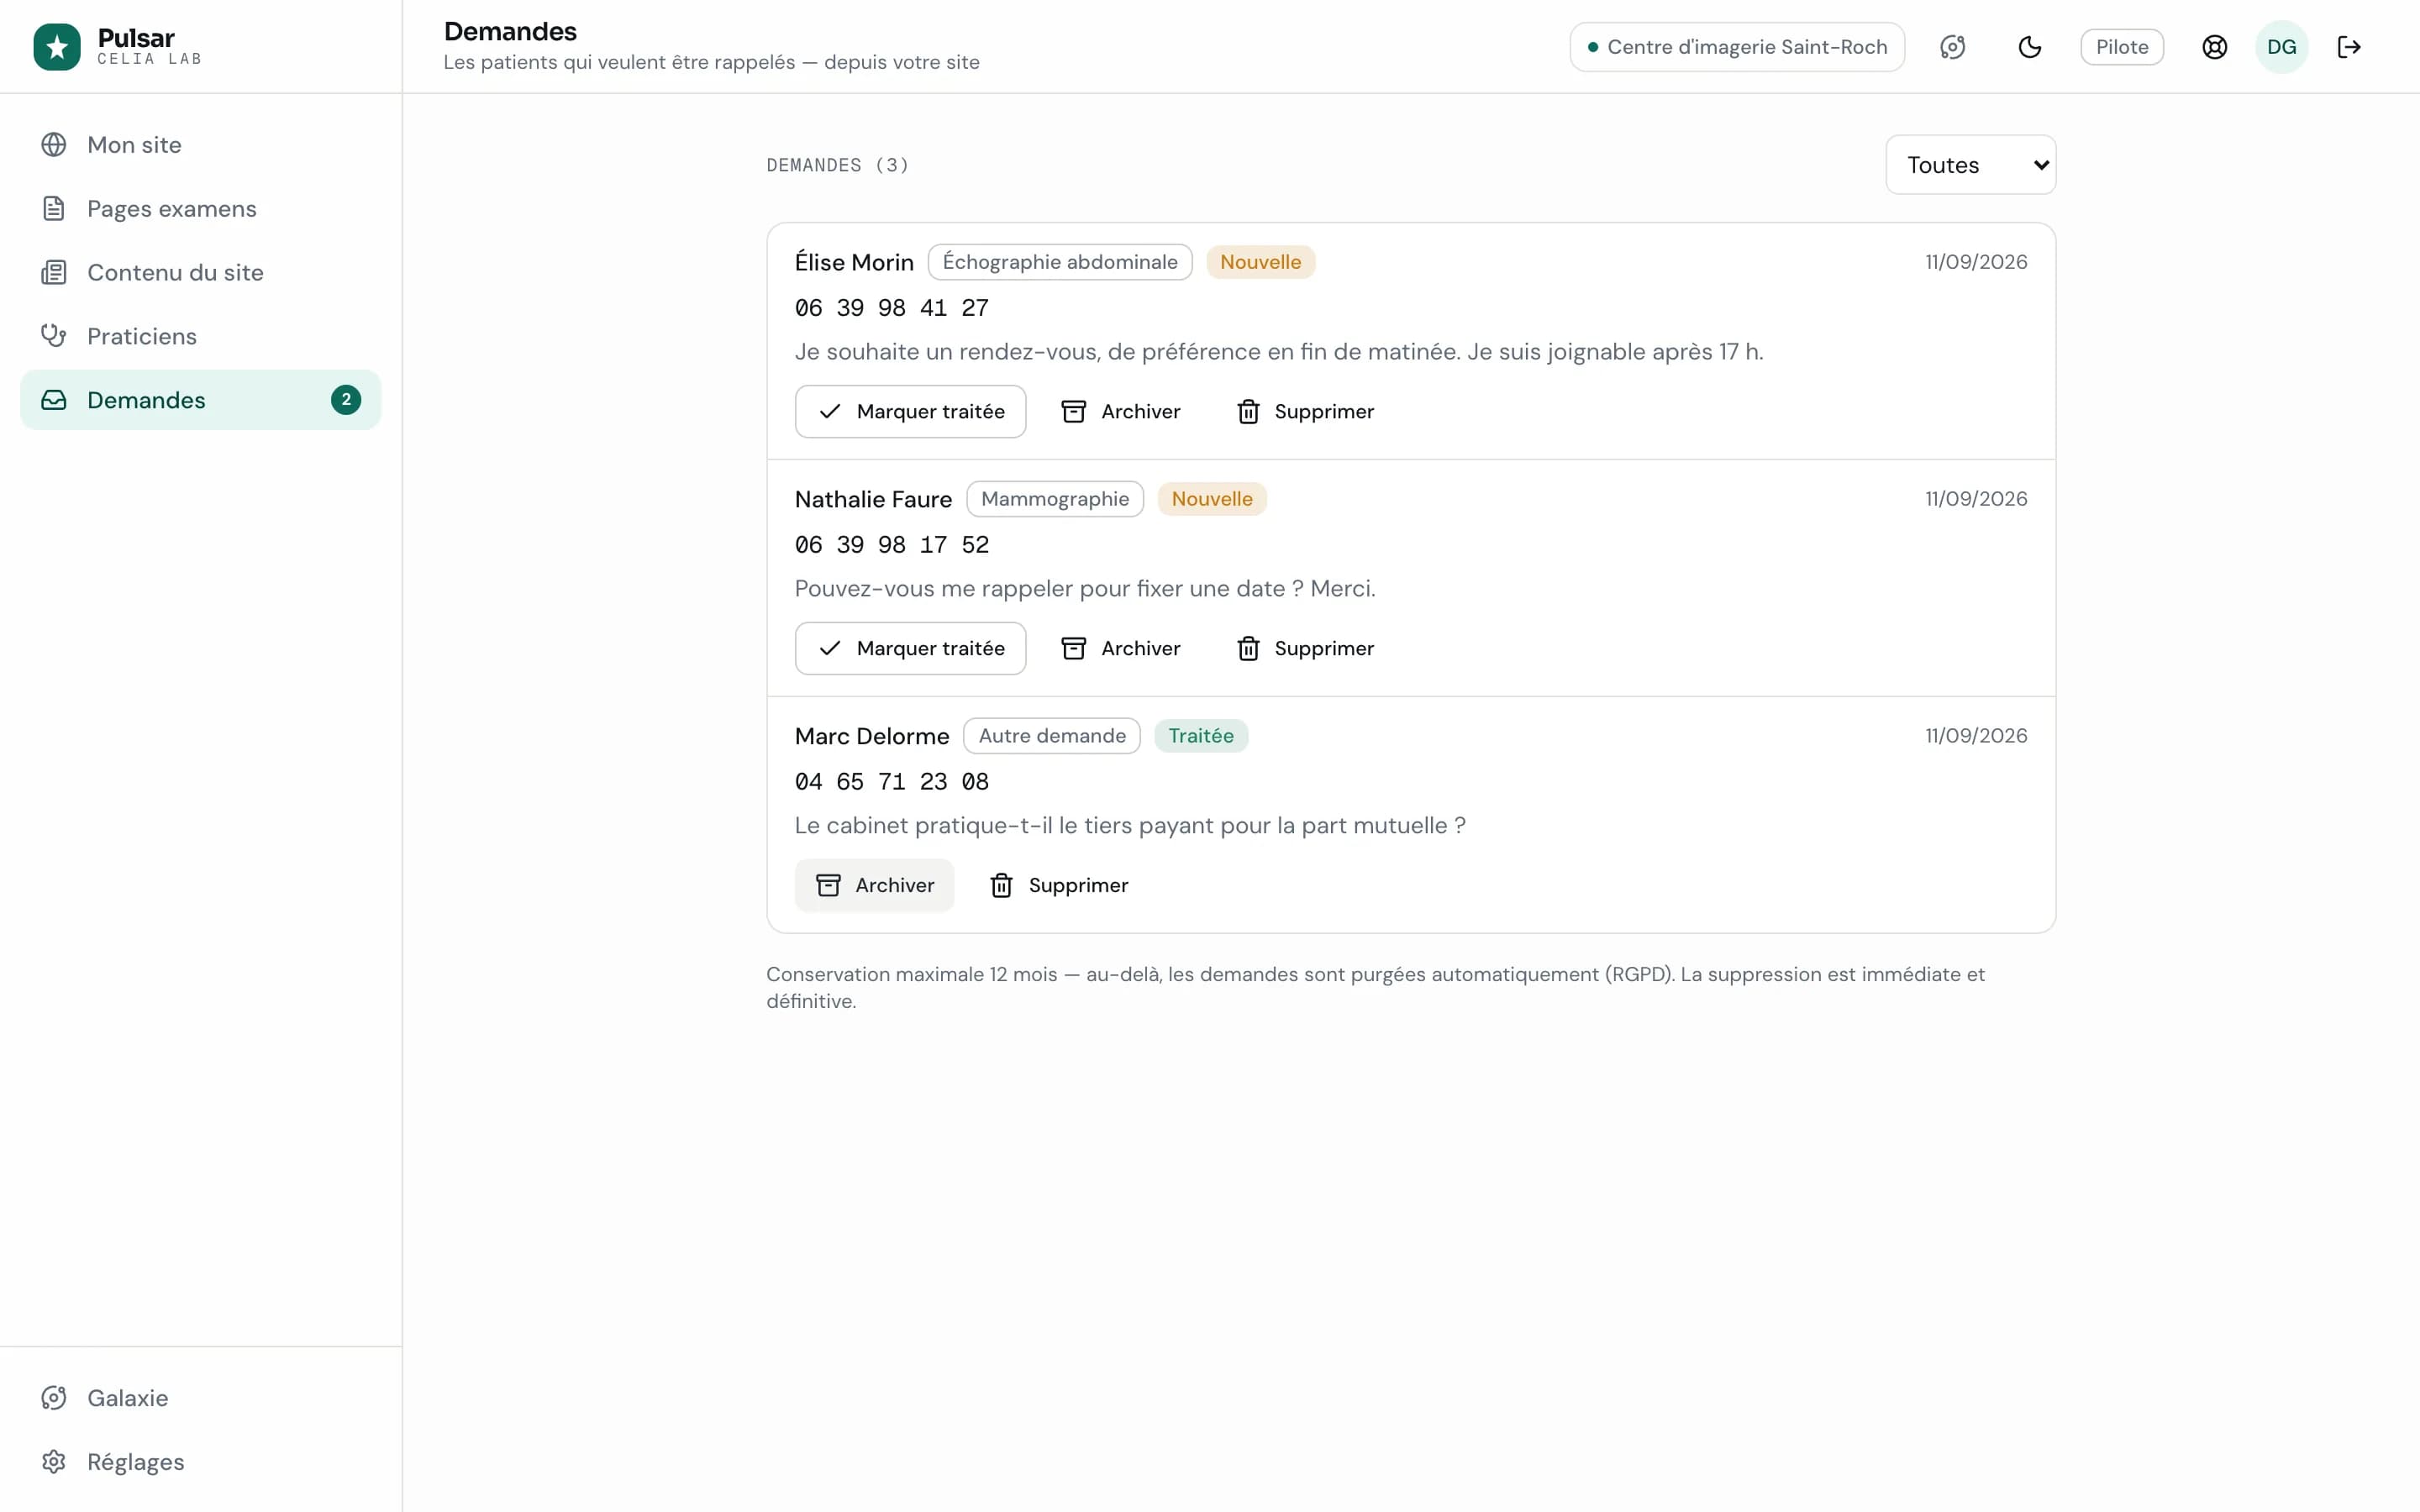Open Galaxie in the bottom sidebar
Screen dimensions: 2420x1512
click(x=200, y=1398)
